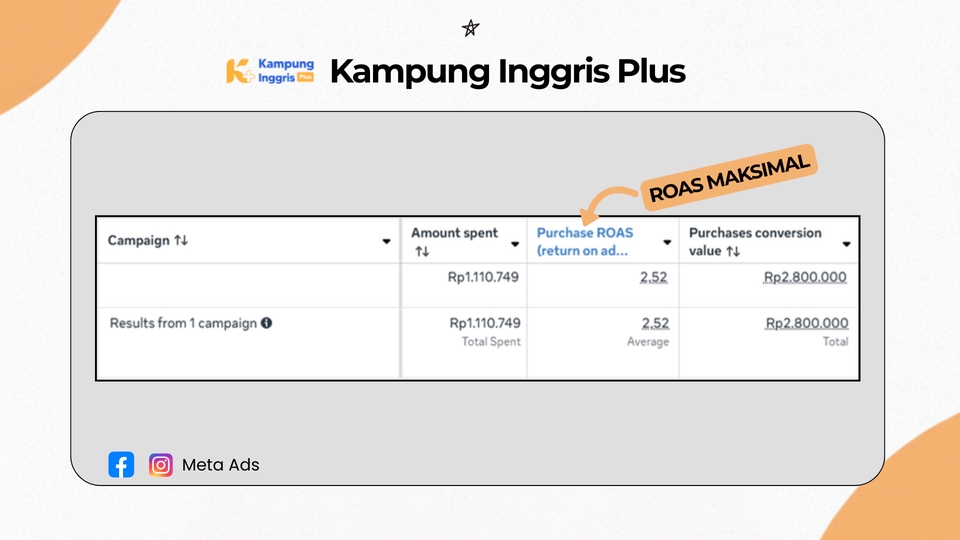Screen dimensions: 960x540
Task: Open Purchases conversion value dropdown arrow
Action: click(x=846, y=244)
